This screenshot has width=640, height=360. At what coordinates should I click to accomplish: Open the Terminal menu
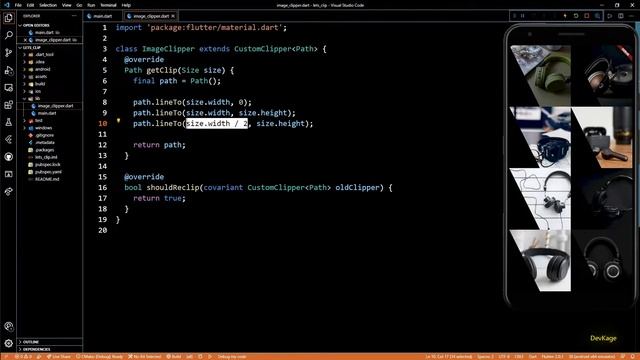108,5
